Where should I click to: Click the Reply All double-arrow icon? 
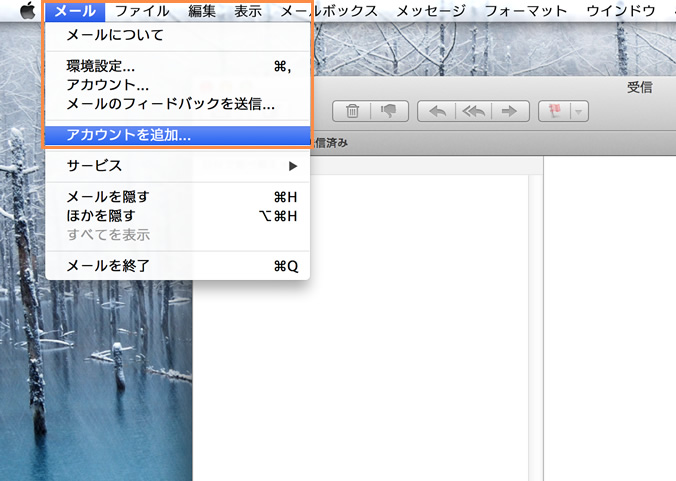(x=473, y=111)
